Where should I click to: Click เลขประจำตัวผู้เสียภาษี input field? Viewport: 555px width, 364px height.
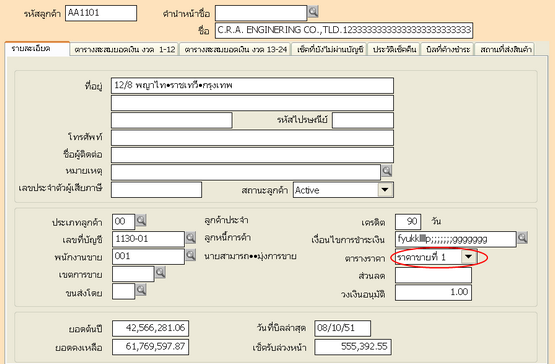pyautogui.click(x=156, y=190)
